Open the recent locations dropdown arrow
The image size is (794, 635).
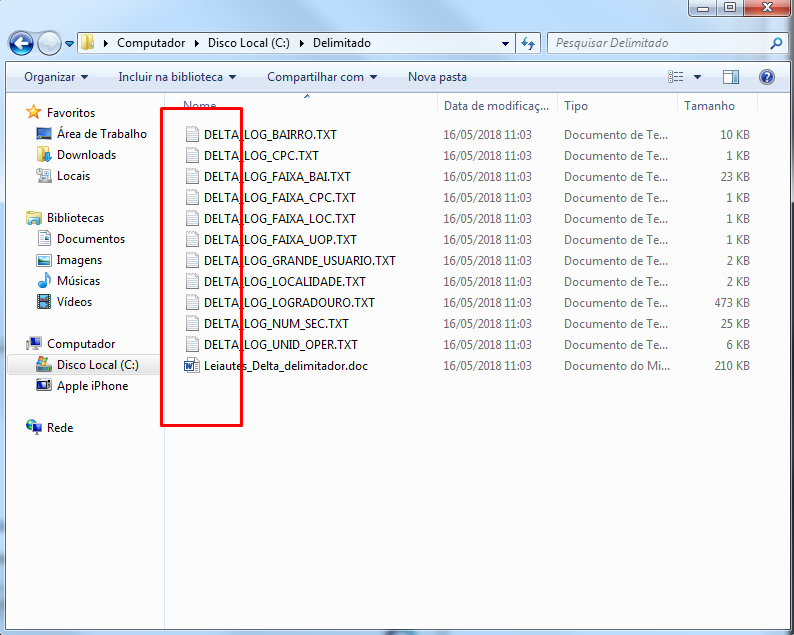point(69,44)
